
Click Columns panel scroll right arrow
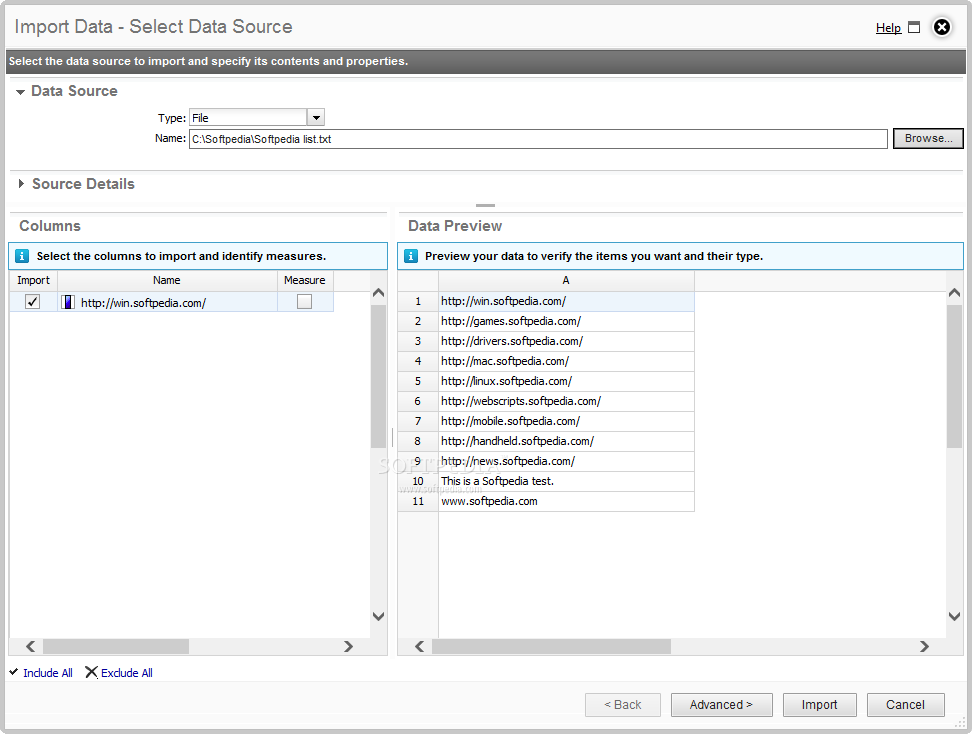tap(348, 647)
